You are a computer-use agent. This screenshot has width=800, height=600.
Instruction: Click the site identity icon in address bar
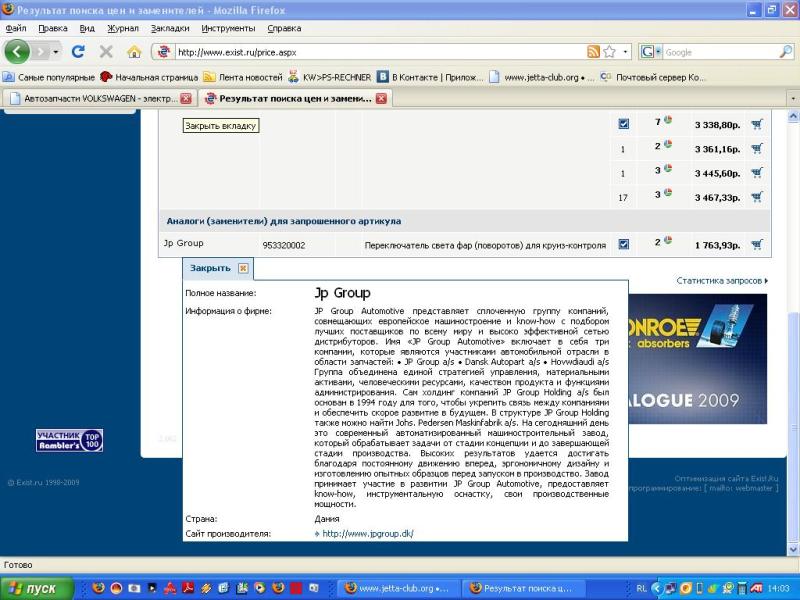point(163,52)
